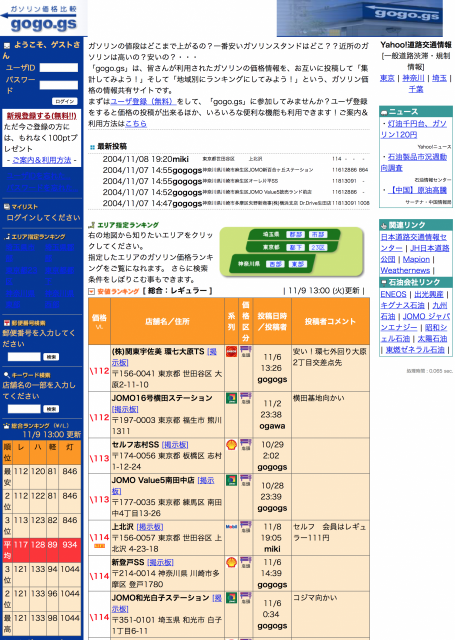Viewport: 455px width, 640px height.
Task: Click the ニュース panel header icon
Action: pyautogui.click(x=384, y=112)
